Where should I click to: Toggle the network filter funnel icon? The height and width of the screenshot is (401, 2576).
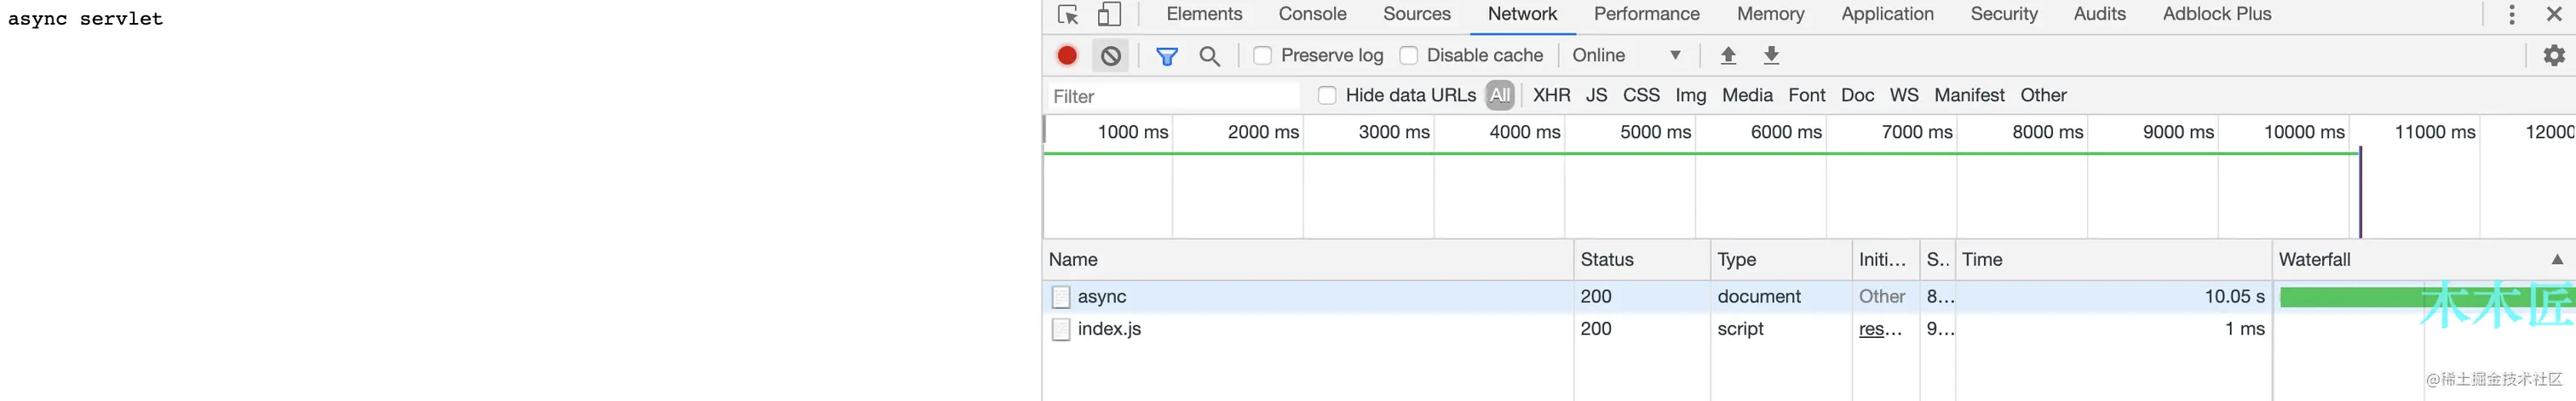1166,56
